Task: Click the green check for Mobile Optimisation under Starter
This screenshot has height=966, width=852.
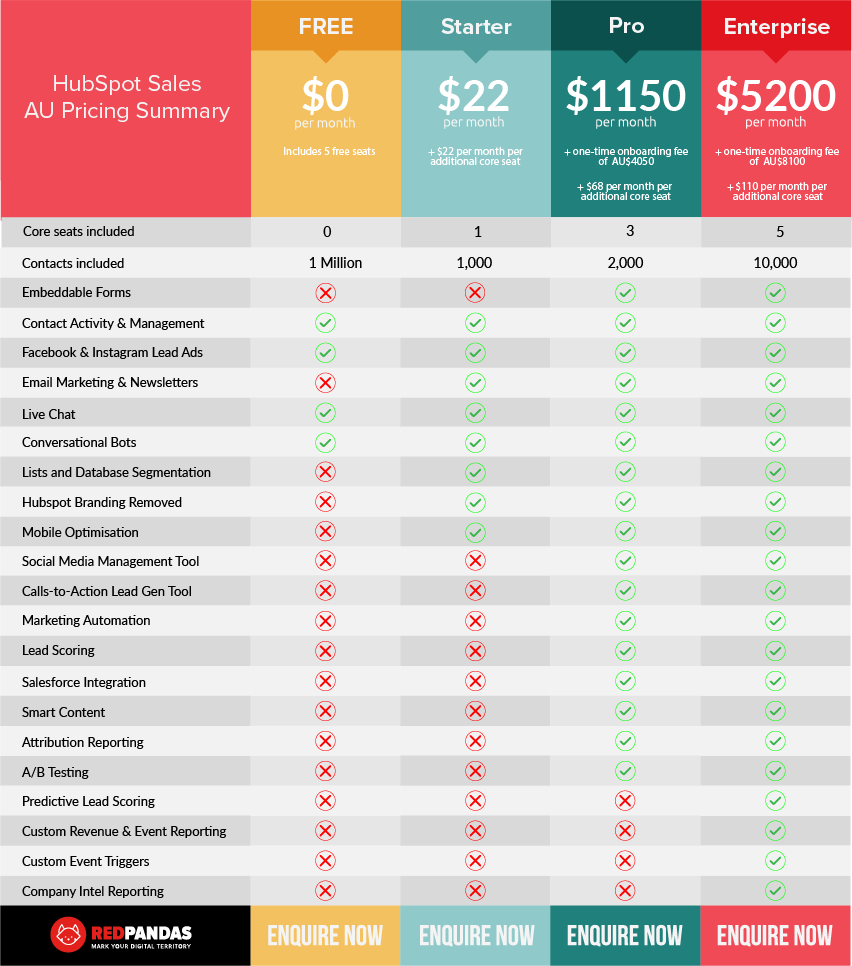Action: 475,532
